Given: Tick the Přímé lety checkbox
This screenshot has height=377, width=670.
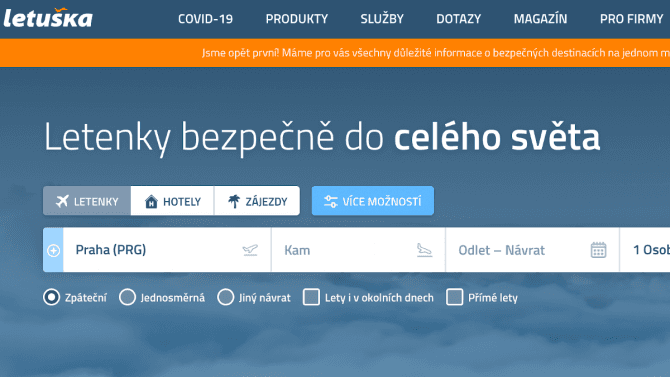Looking at the screenshot, I should [x=454, y=297].
